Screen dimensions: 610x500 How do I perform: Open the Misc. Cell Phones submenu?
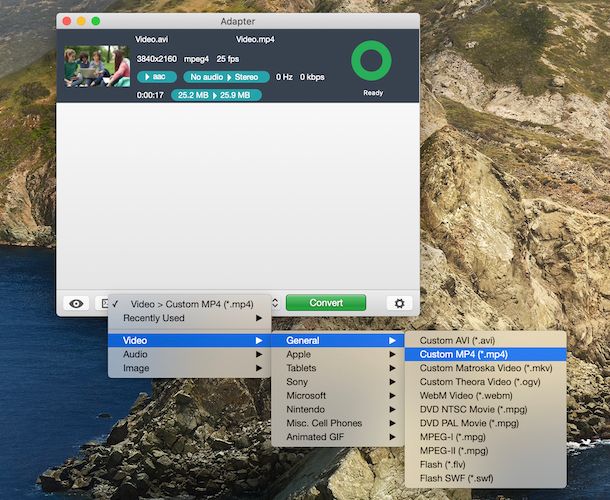[338, 423]
